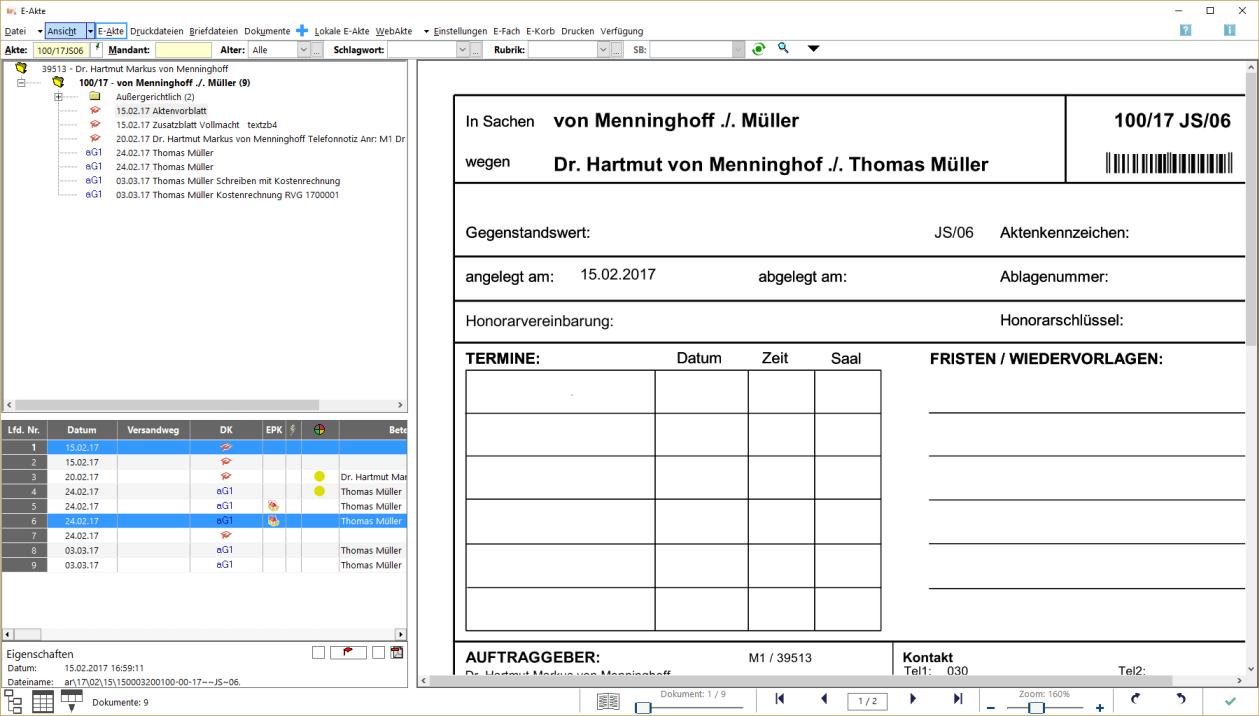The width and height of the screenshot is (1259, 716).
Task: Switch to table grid view icon
Action: tap(43, 701)
